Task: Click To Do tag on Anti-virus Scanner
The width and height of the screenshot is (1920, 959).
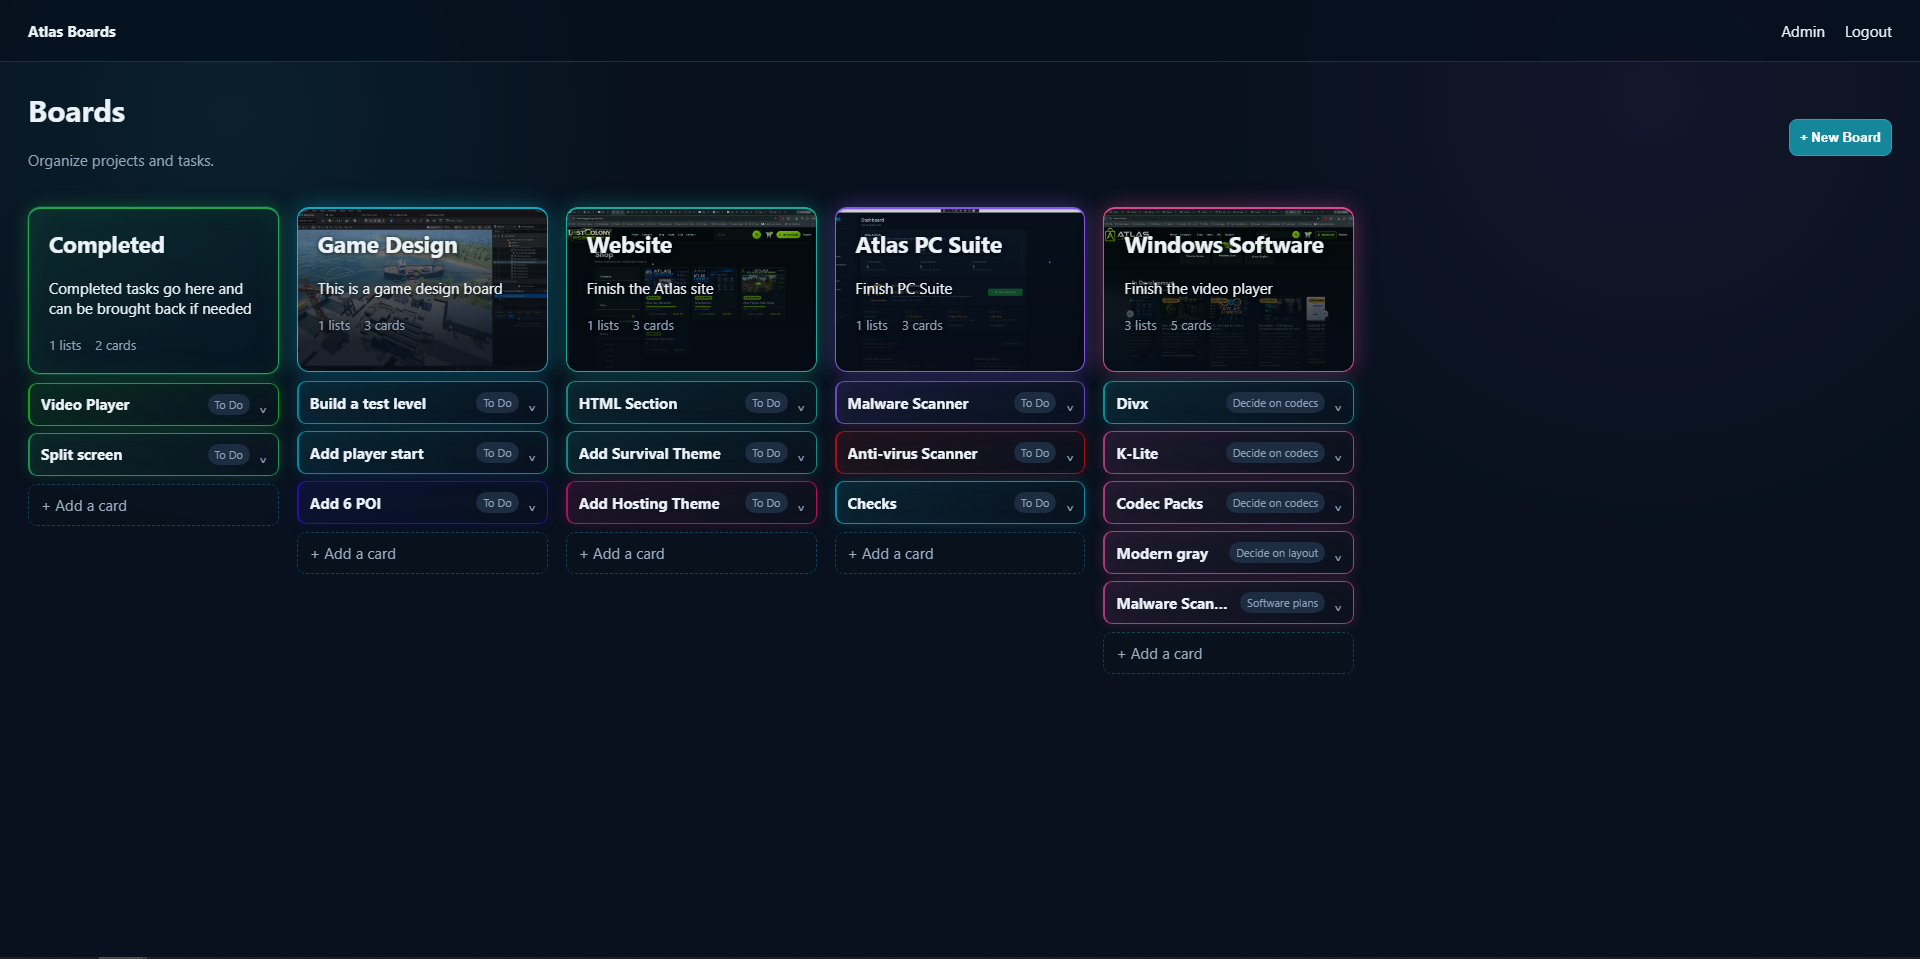Action: coord(1035,453)
